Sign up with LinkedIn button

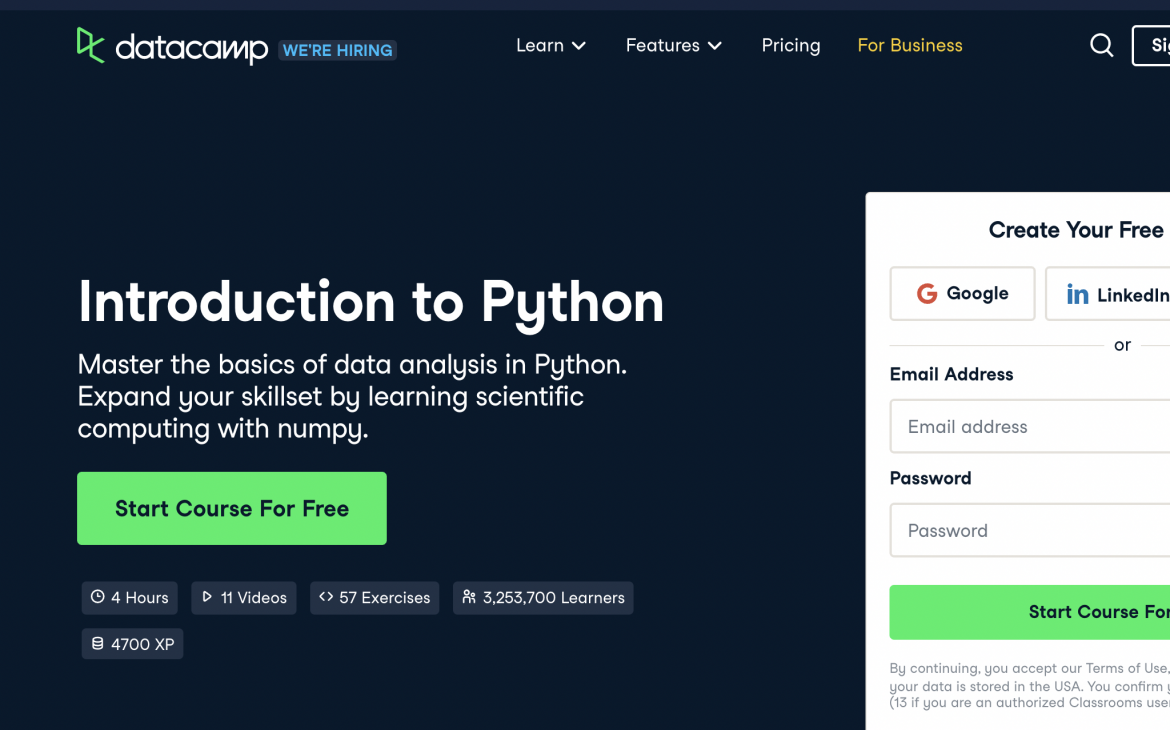click(x=1108, y=293)
